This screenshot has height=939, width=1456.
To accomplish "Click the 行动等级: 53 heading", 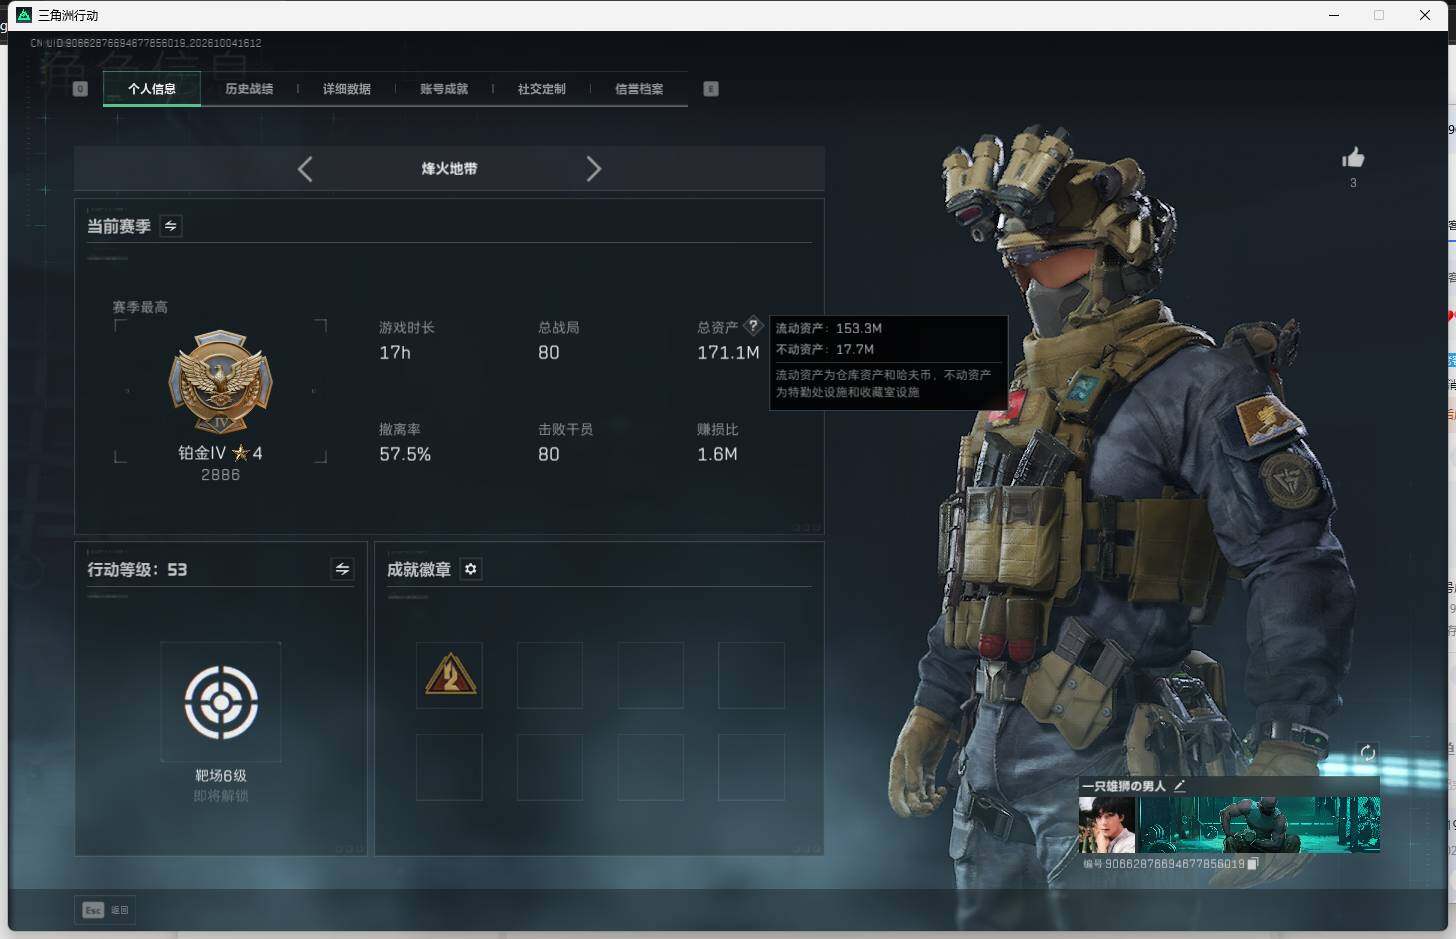I will click(137, 569).
